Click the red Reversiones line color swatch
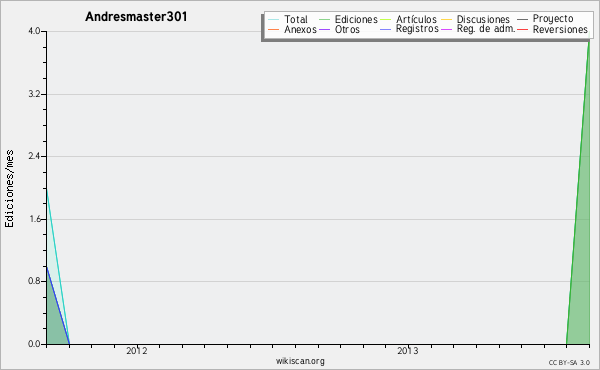Image resolution: width=600 pixels, height=370 pixels. 522,29
